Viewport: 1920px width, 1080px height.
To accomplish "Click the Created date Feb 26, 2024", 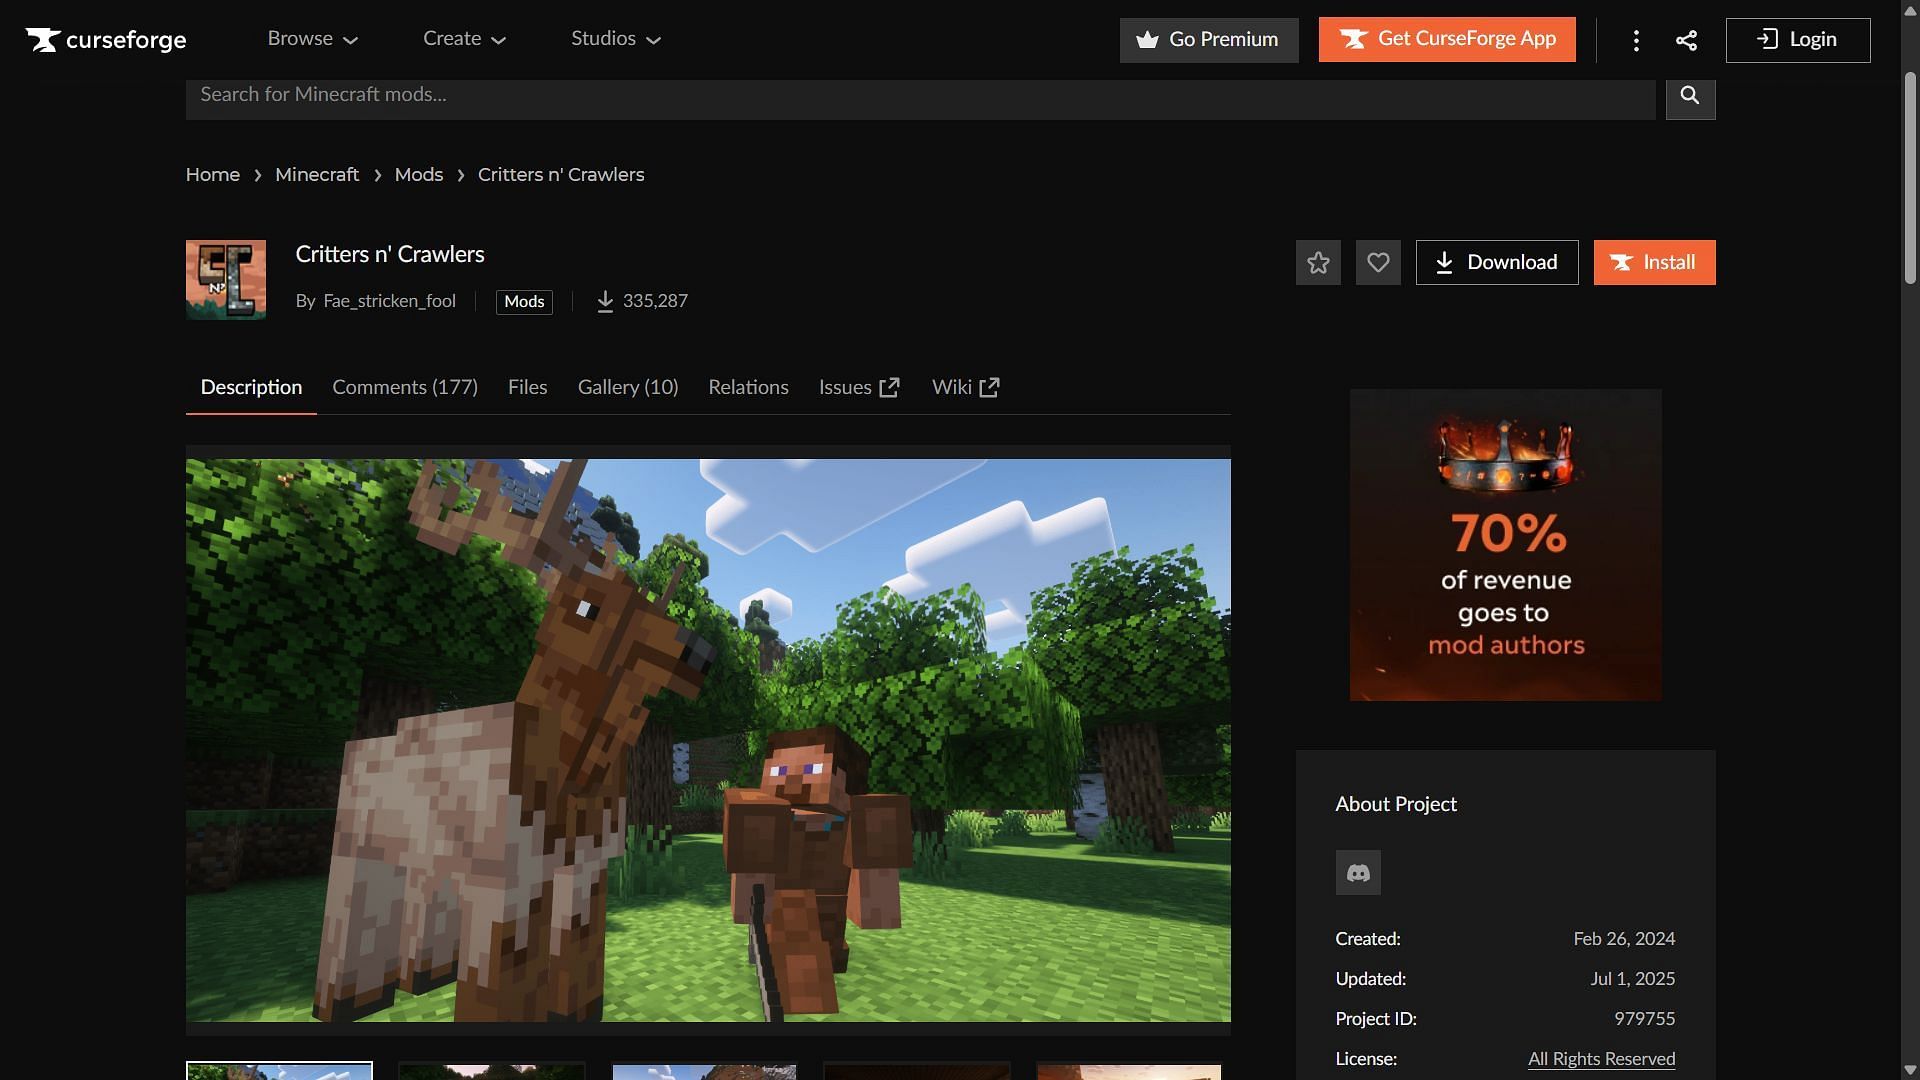I will point(1624,939).
